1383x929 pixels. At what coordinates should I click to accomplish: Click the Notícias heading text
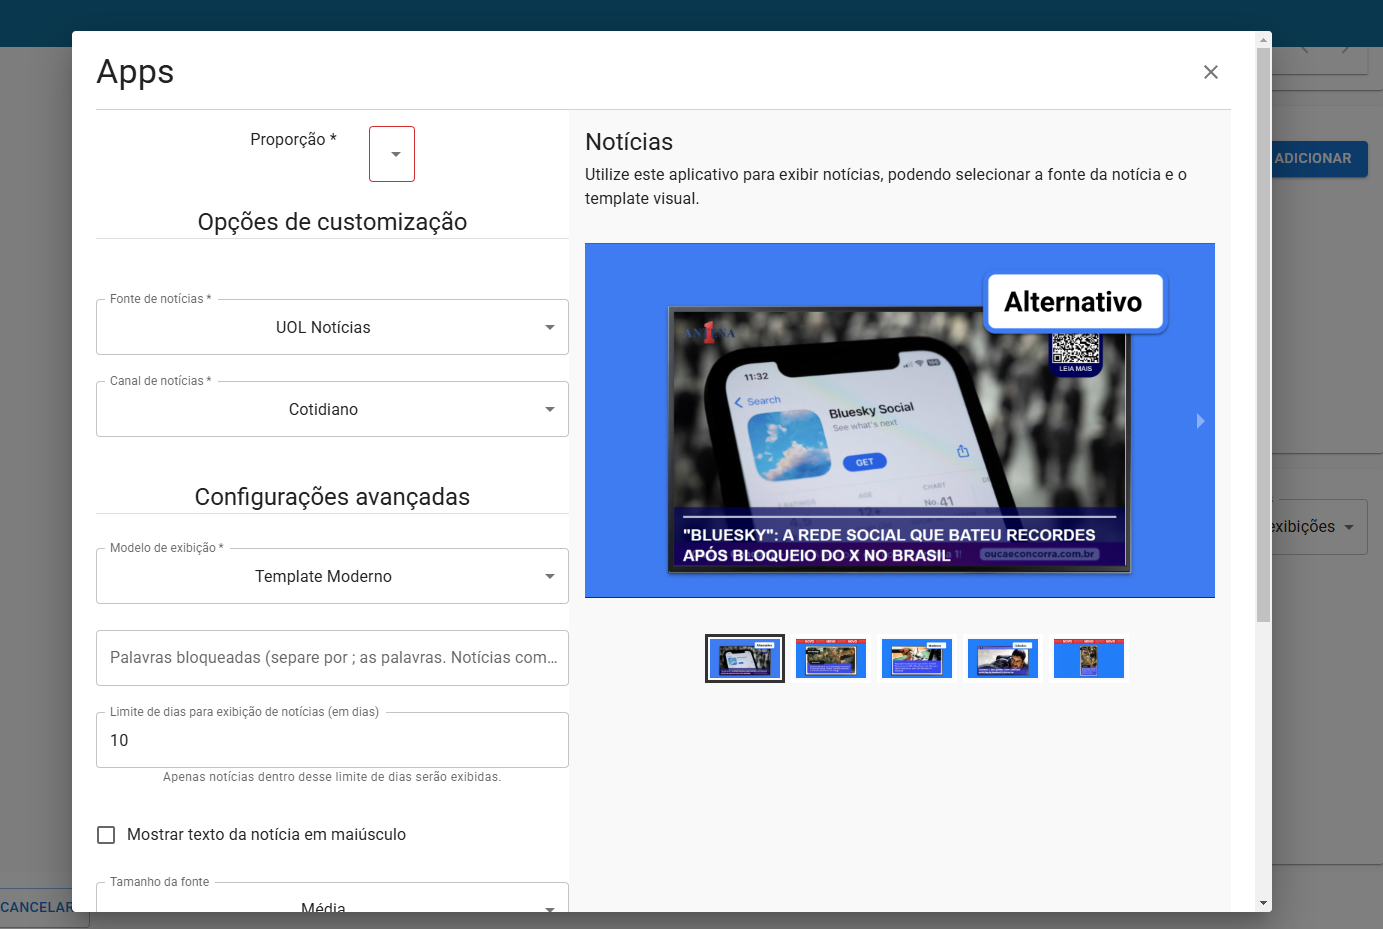[x=629, y=142]
